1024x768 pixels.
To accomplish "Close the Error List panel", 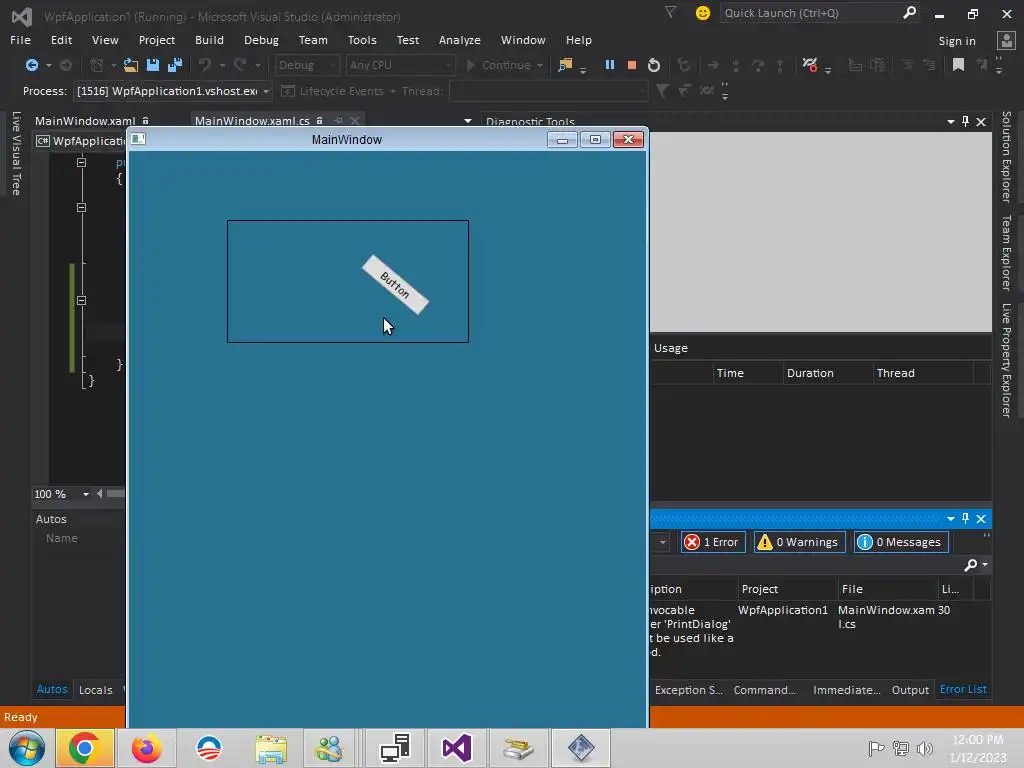I will tap(981, 519).
